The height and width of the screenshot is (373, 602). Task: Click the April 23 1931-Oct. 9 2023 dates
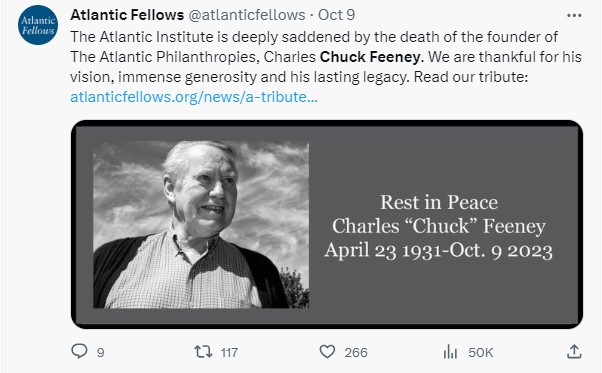[x=438, y=251]
